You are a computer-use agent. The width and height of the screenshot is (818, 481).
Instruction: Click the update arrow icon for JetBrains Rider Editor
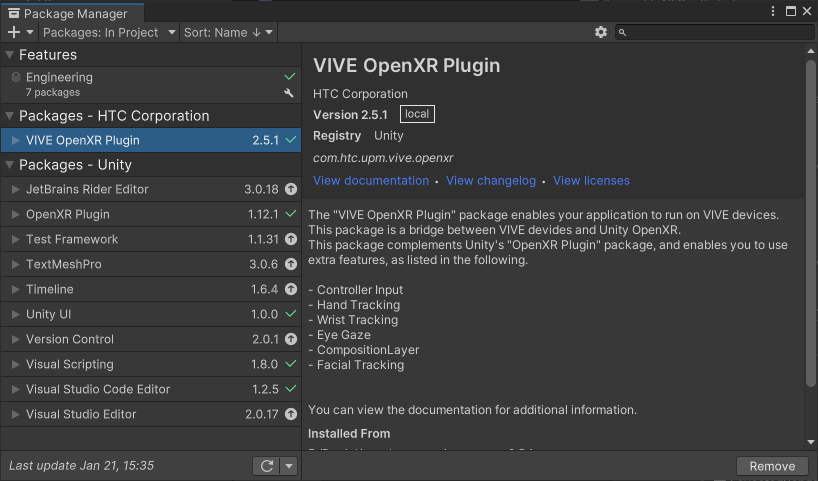(x=291, y=189)
